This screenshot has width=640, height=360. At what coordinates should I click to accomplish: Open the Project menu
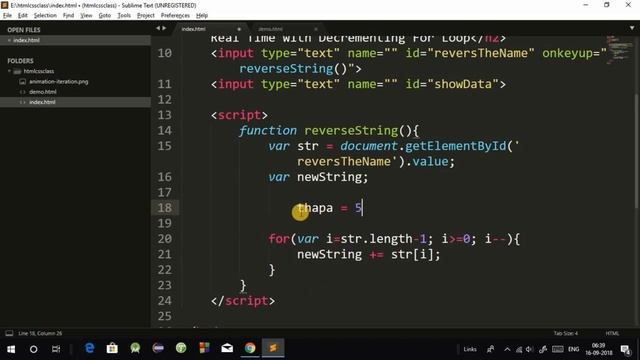pyautogui.click(x=146, y=16)
